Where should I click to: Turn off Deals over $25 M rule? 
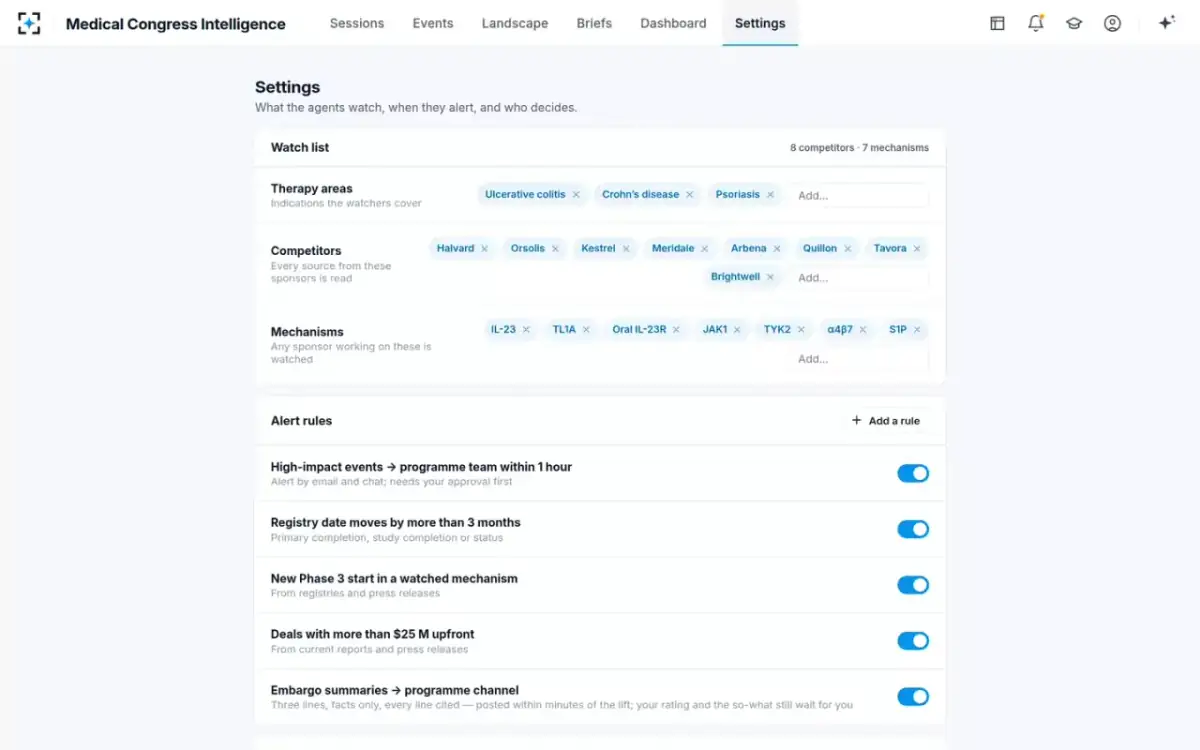click(x=913, y=641)
